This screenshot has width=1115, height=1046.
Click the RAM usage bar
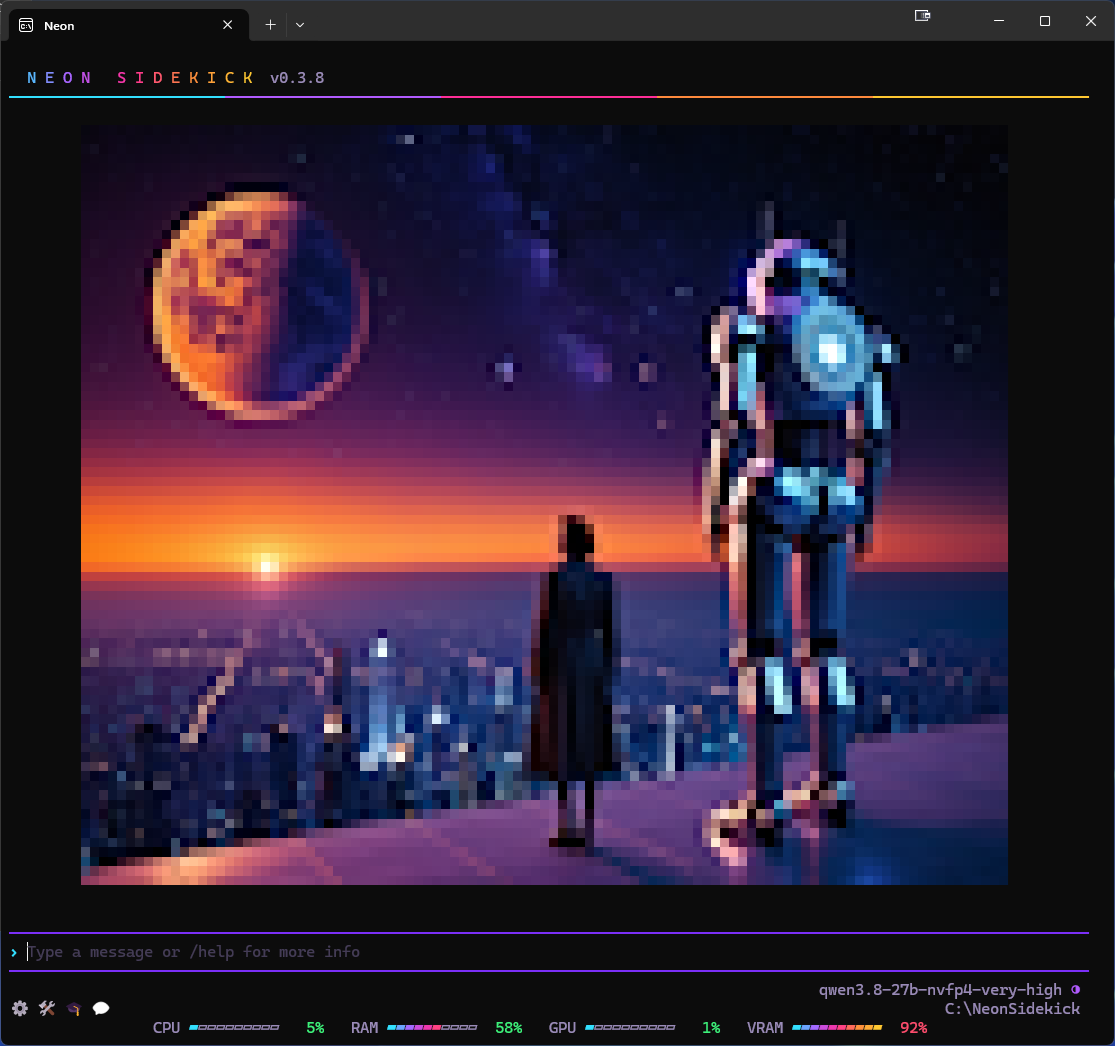pos(432,1028)
